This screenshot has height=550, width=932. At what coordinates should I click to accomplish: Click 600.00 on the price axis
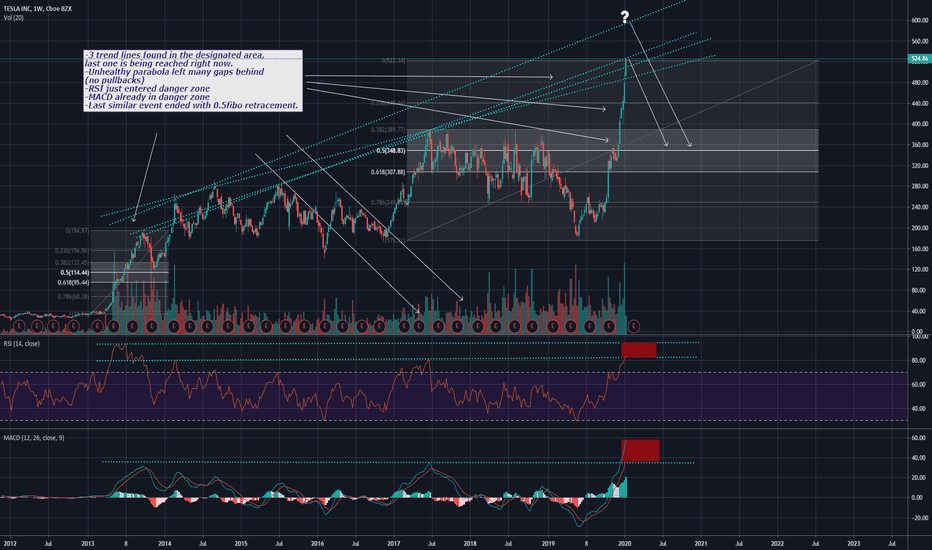coord(920,20)
